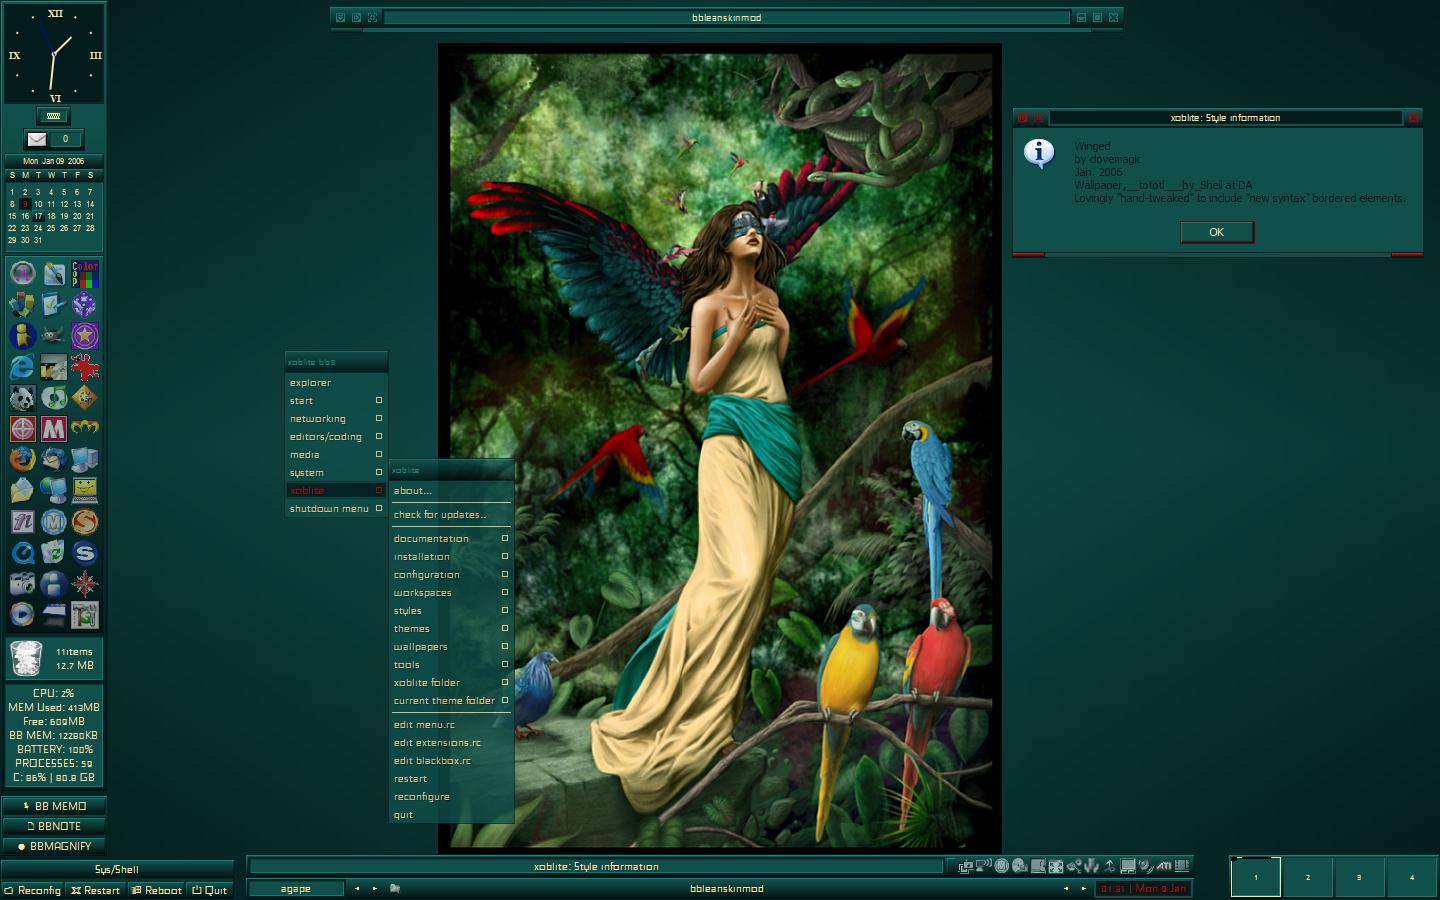
Task: Open the styles submenu
Action: coord(451,611)
